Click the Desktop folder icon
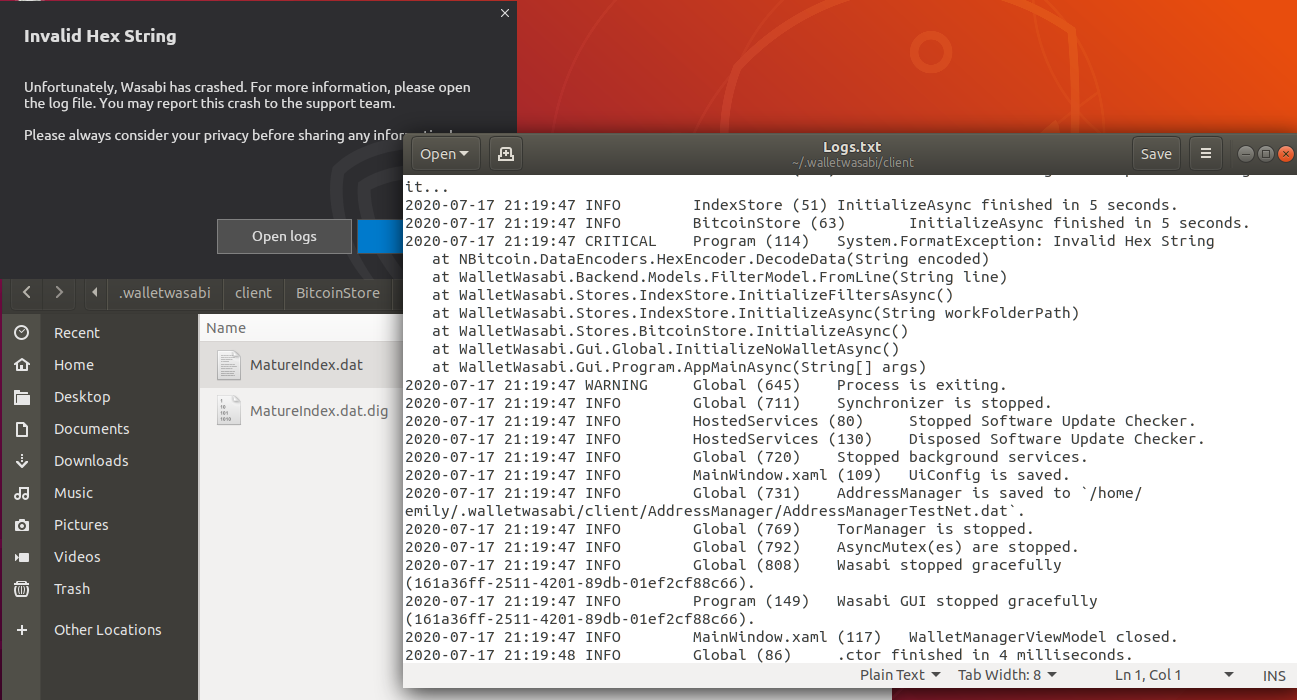1297x700 pixels. pyautogui.click(x=22, y=397)
